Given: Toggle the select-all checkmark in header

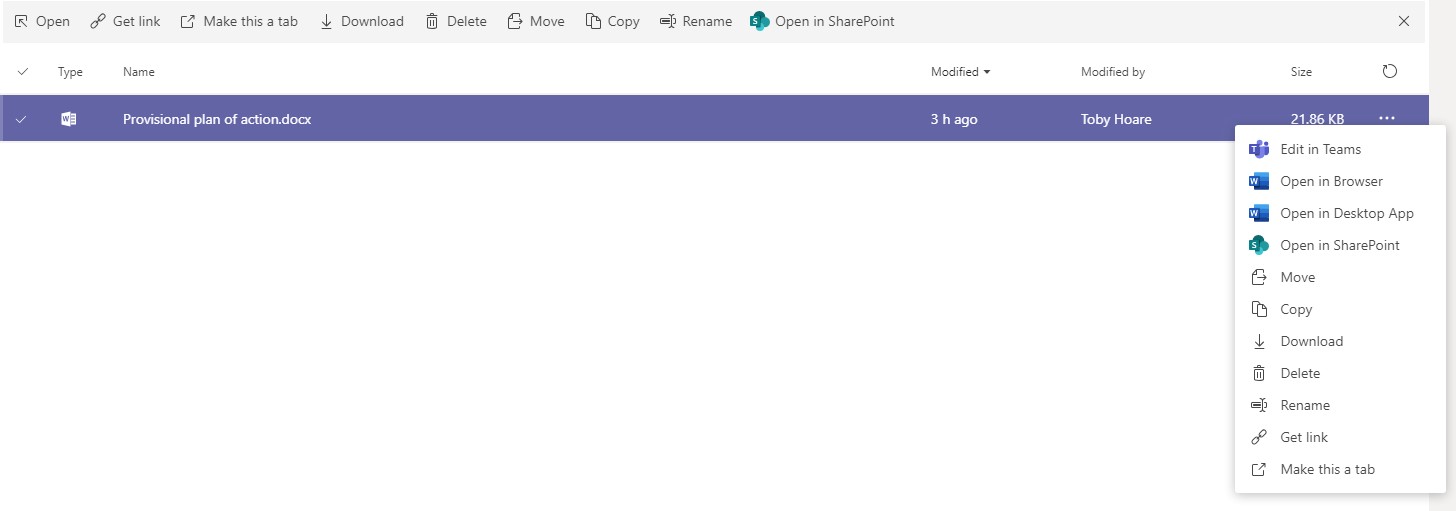Looking at the screenshot, I should pyautogui.click(x=23, y=72).
